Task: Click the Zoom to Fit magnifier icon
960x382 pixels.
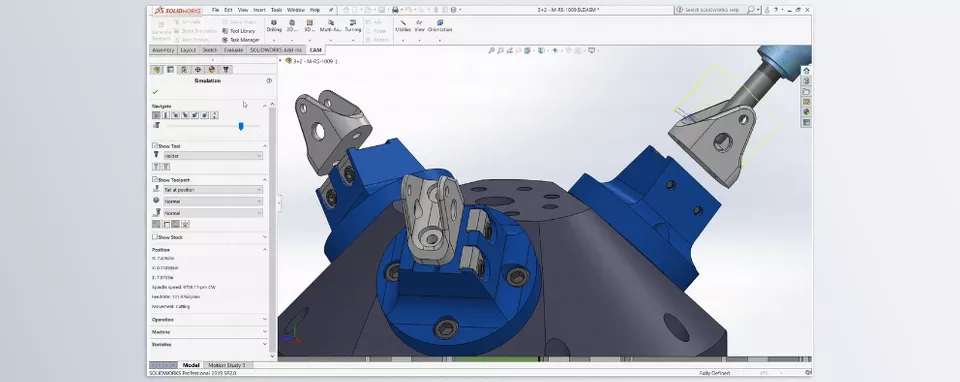Action: [491, 51]
